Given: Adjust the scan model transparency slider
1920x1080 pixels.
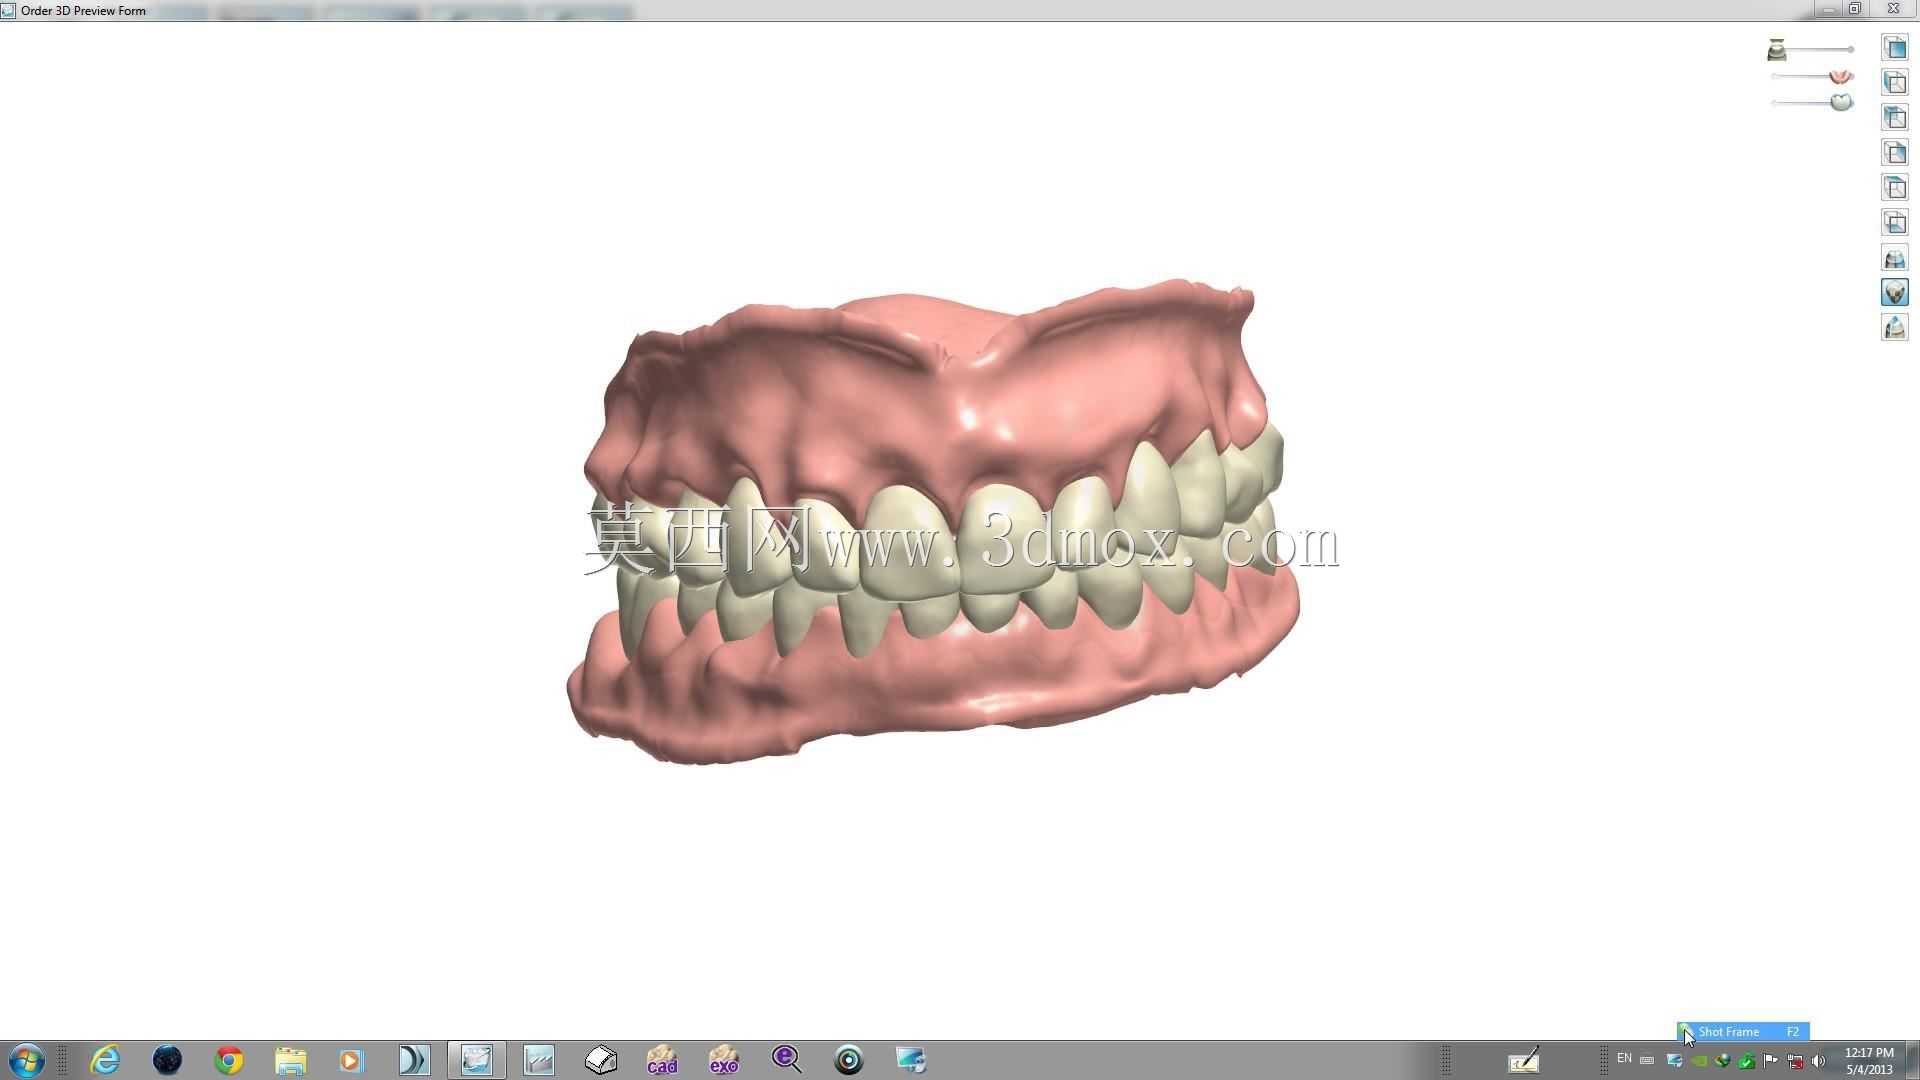Looking at the screenshot, I should 1811,49.
